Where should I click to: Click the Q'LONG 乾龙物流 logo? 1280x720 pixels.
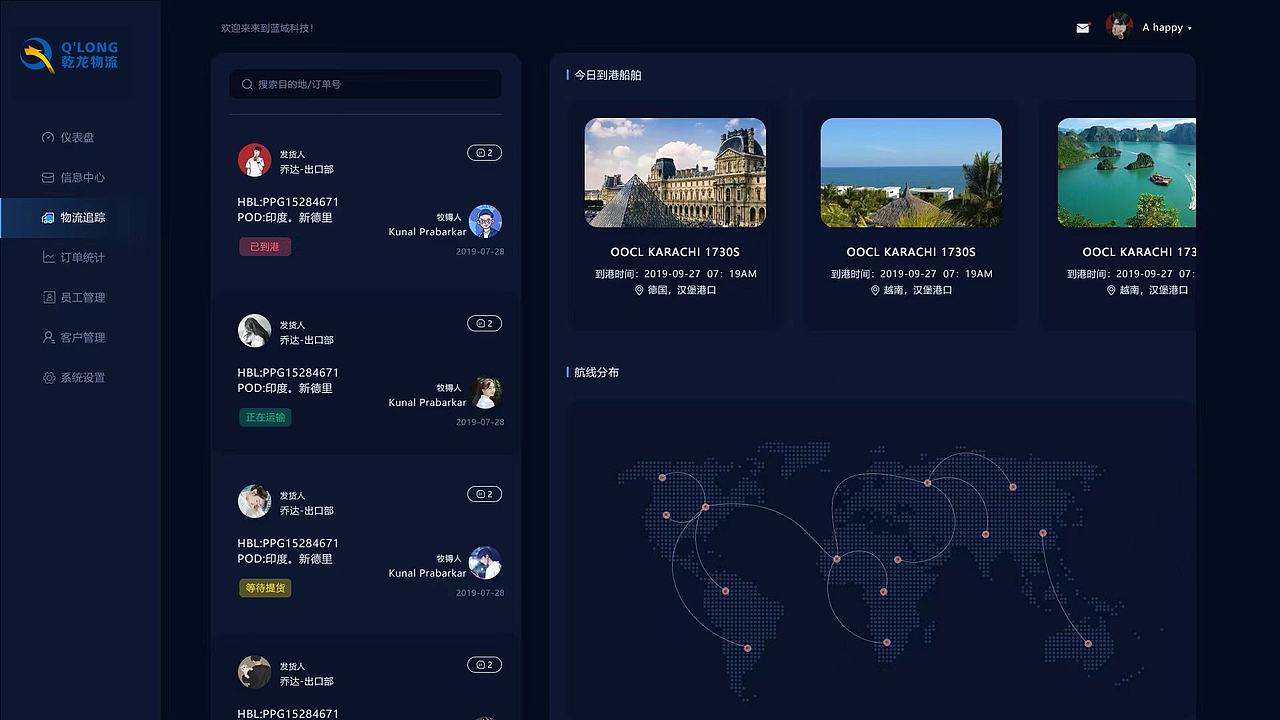pyautogui.click(x=69, y=55)
